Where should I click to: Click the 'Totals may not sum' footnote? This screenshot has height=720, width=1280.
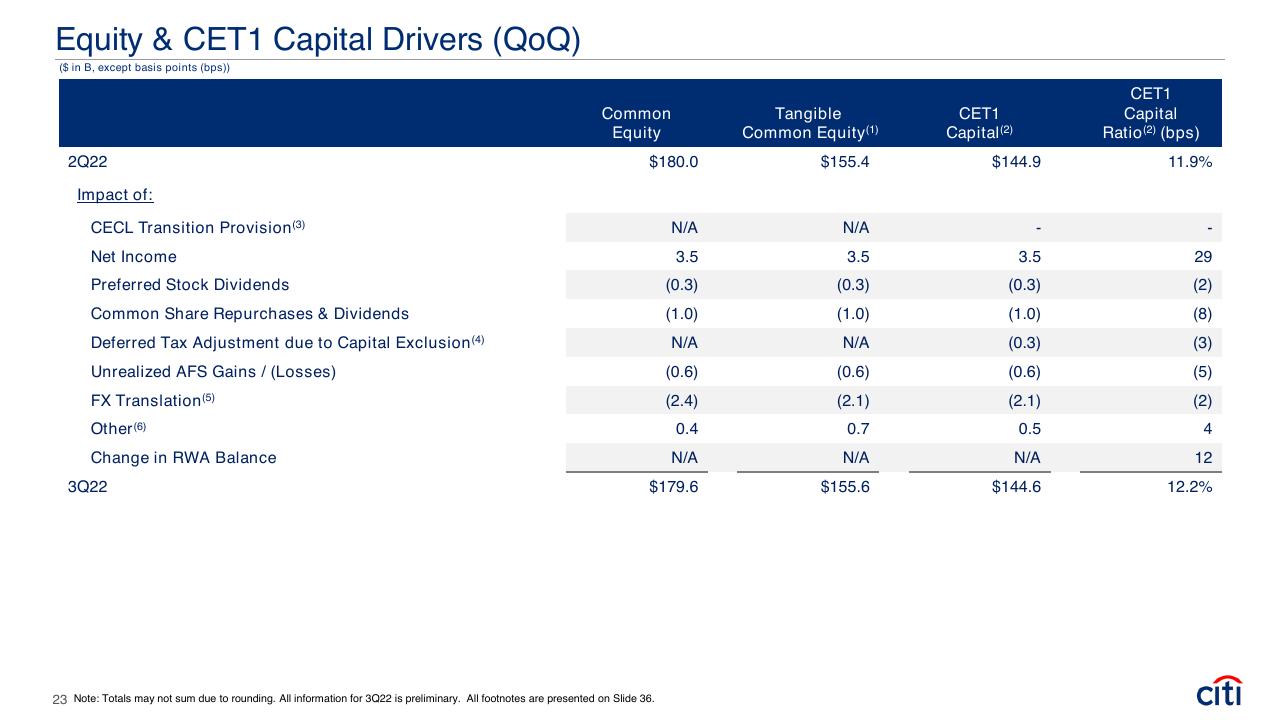(364, 698)
